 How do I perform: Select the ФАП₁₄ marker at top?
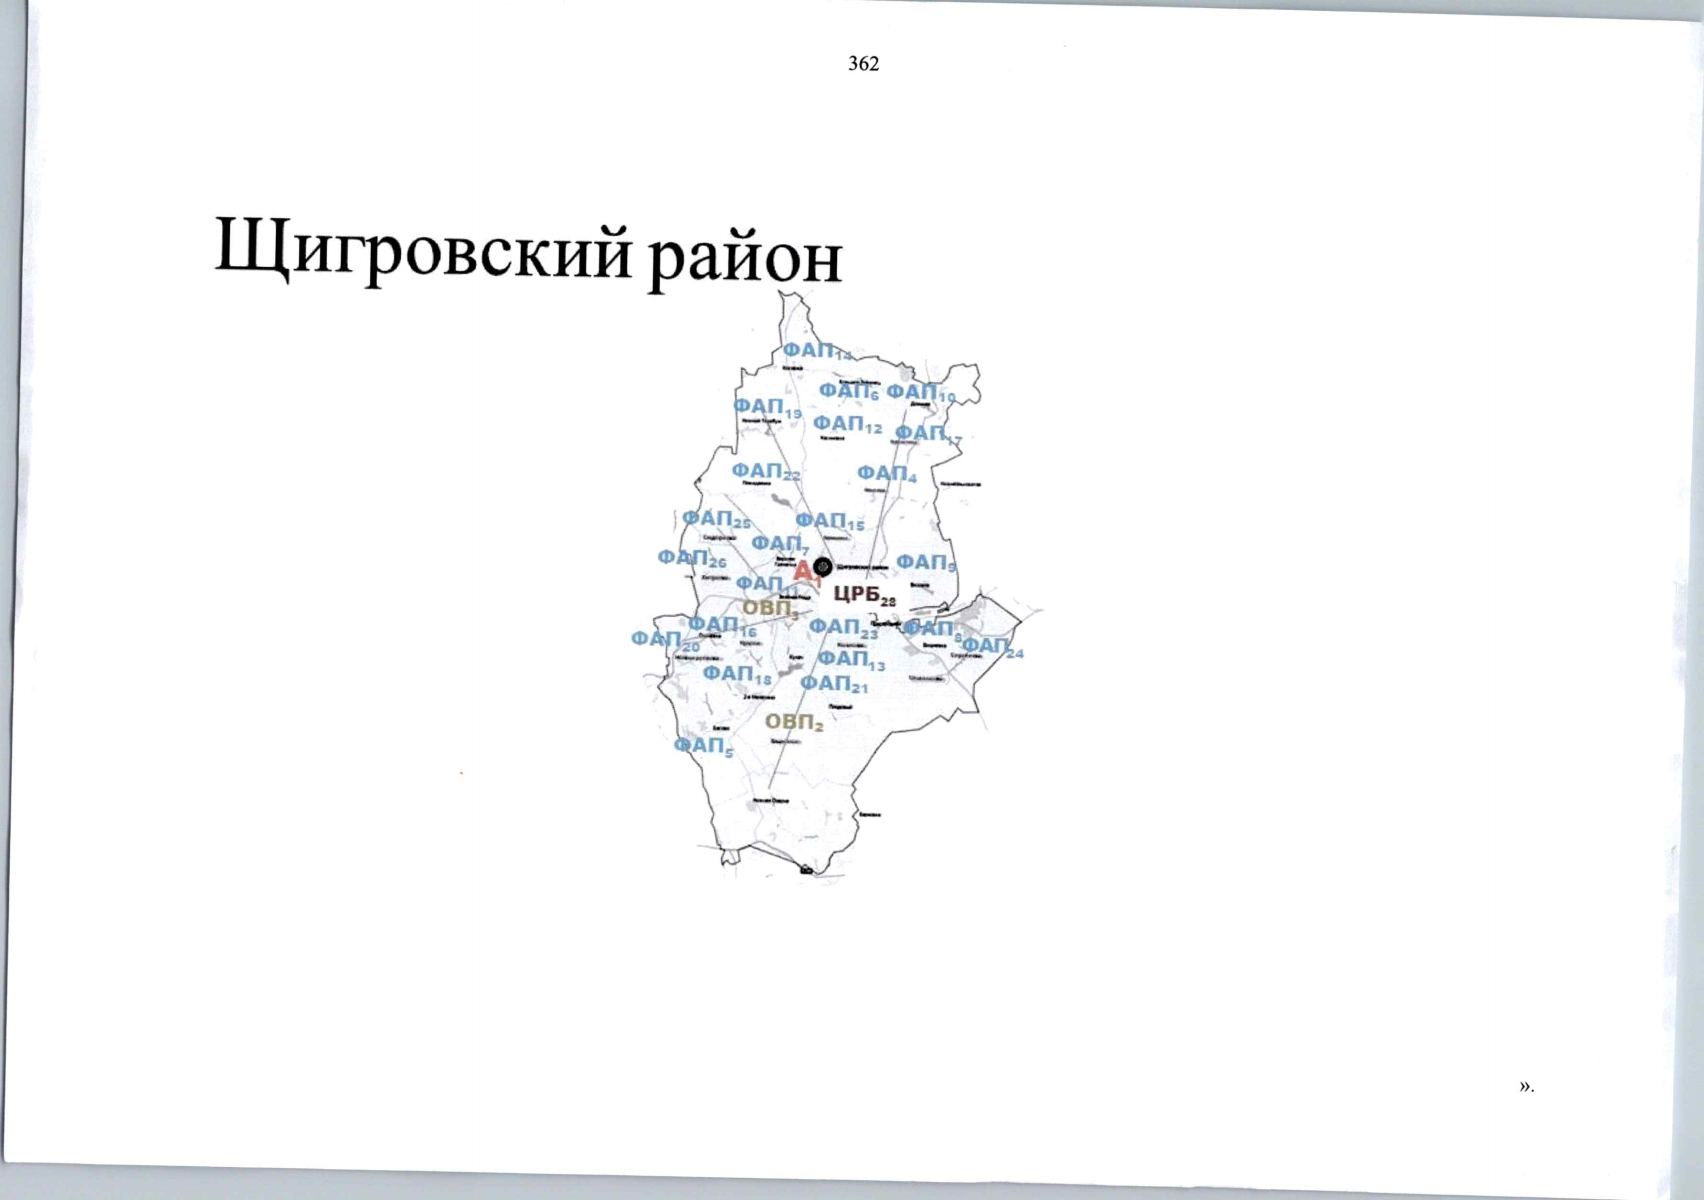(x=817, y=351)
